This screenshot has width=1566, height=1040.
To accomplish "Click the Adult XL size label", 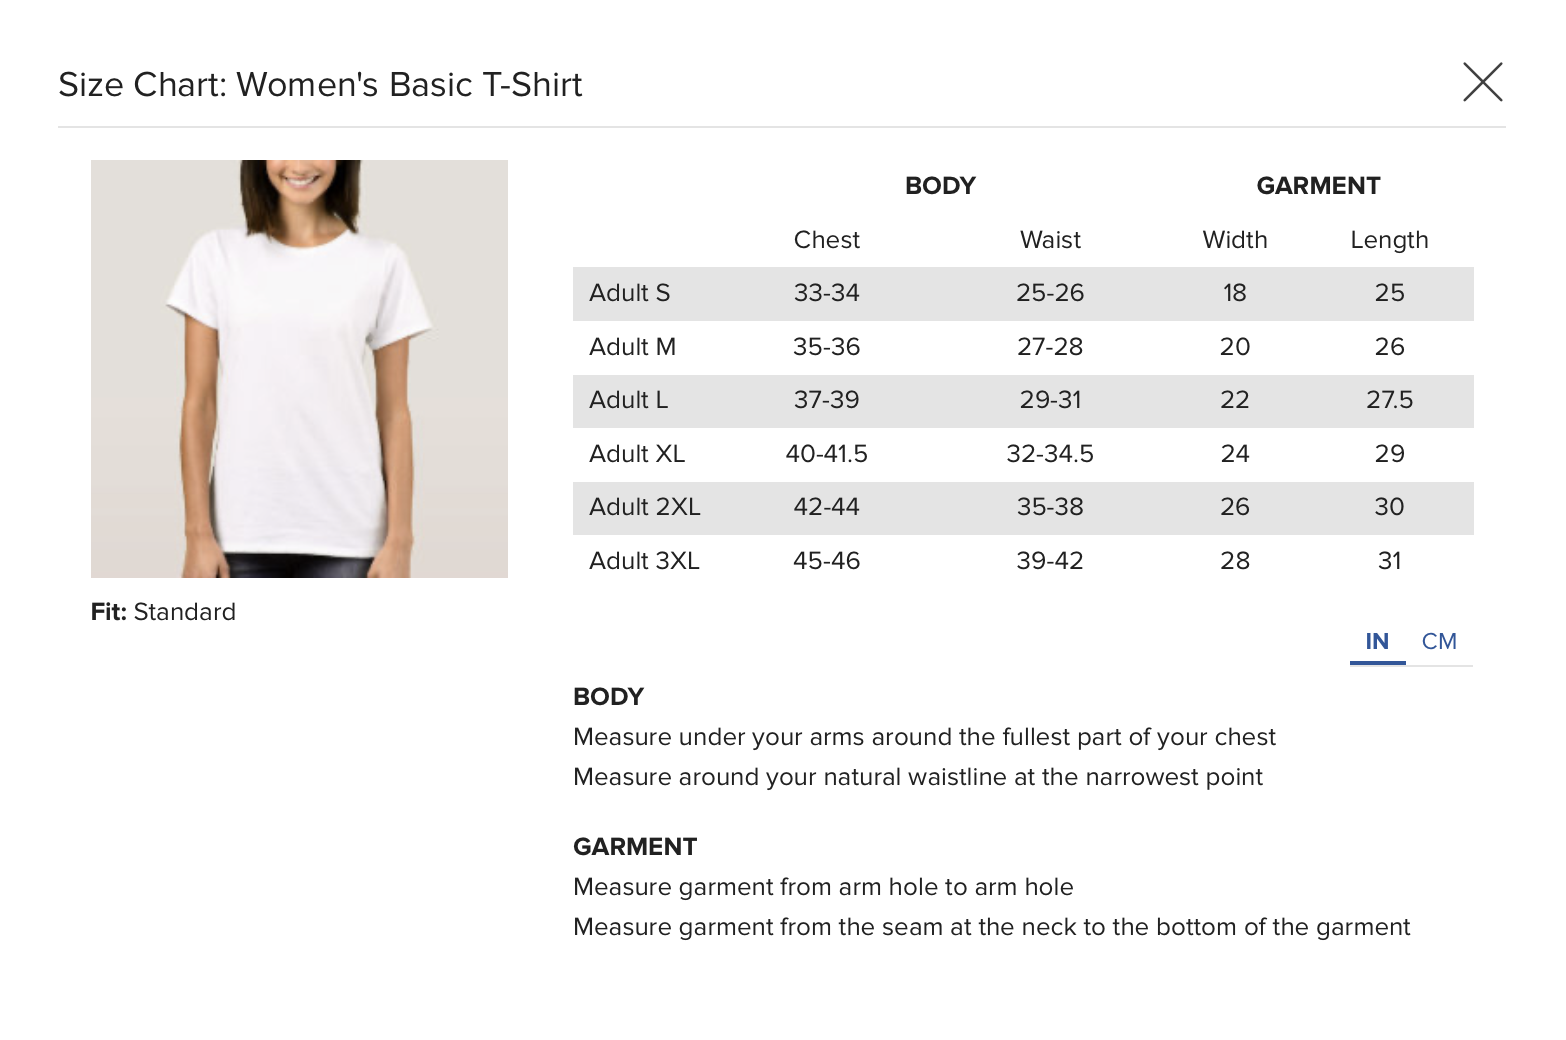I will tap(637, 454).
